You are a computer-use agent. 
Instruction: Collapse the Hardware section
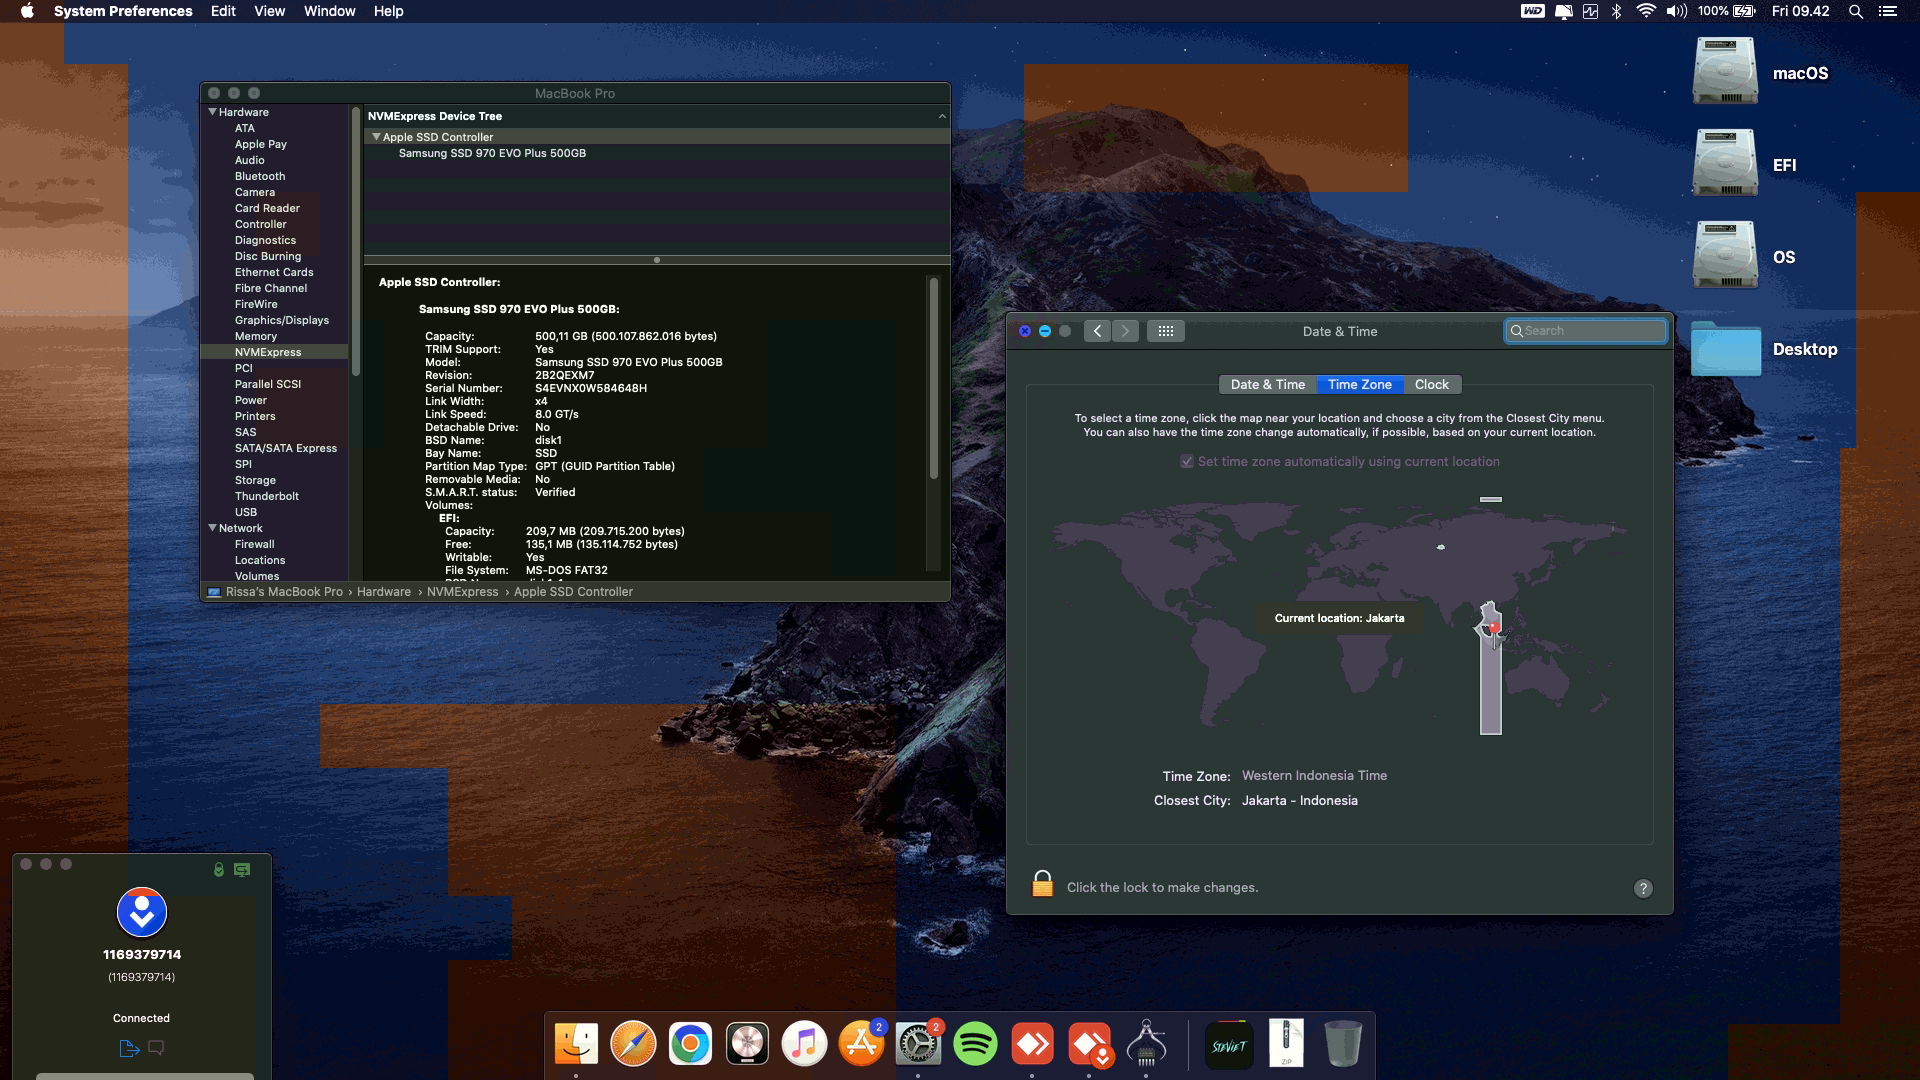213,112
